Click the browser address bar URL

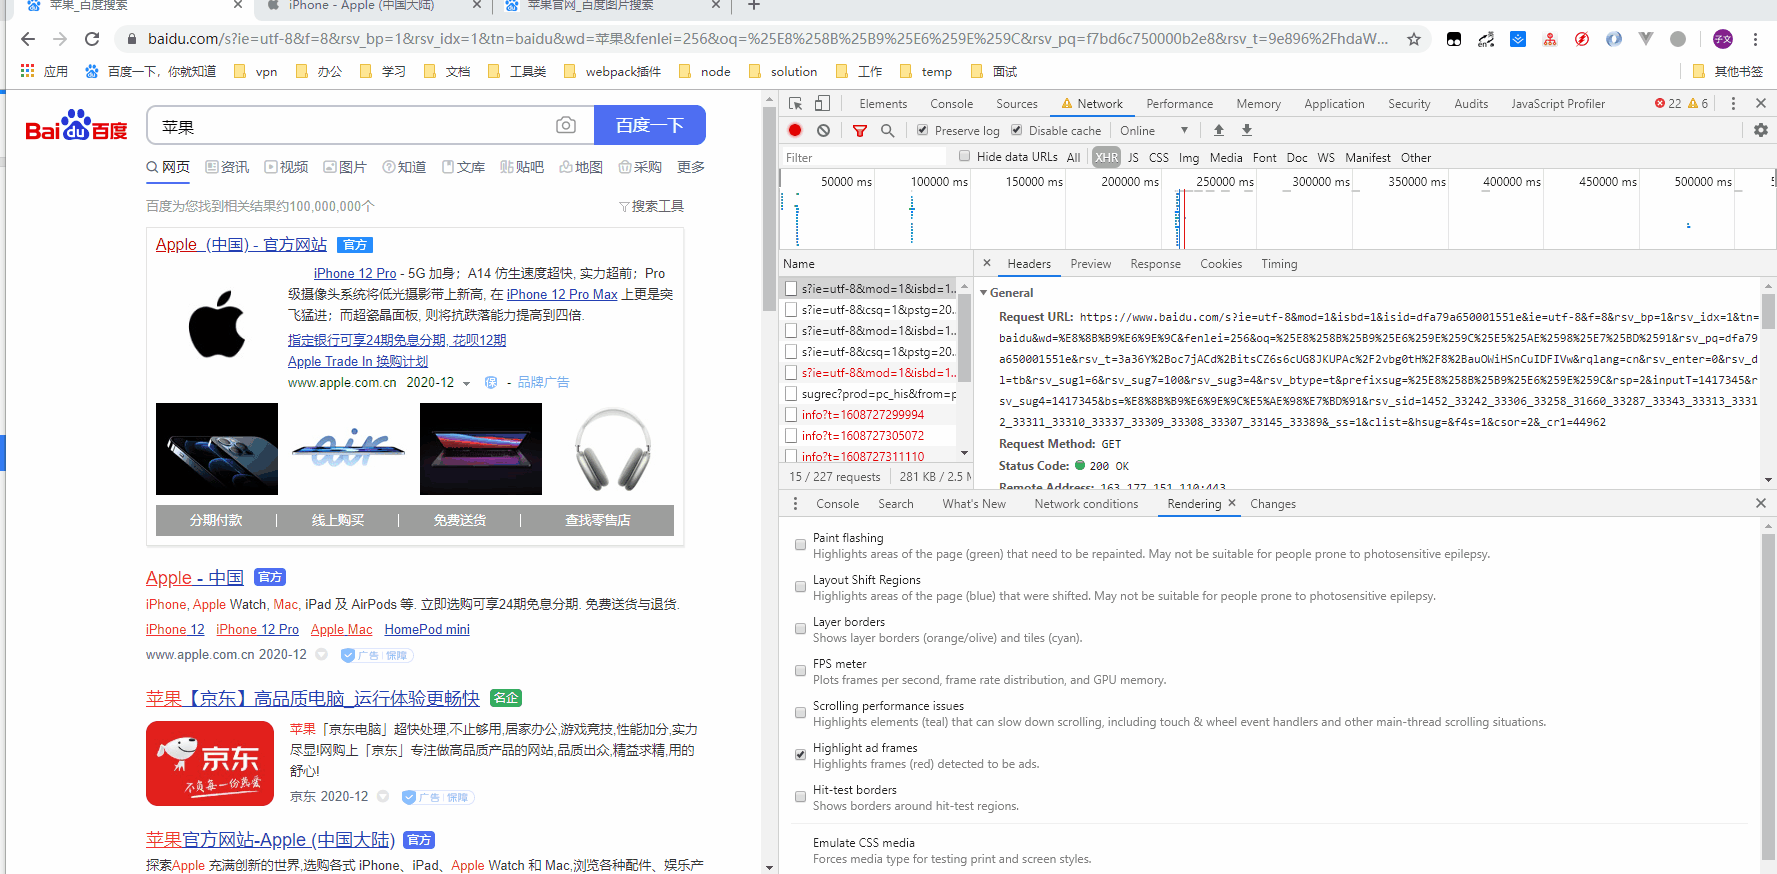click(x=768, y=39)
